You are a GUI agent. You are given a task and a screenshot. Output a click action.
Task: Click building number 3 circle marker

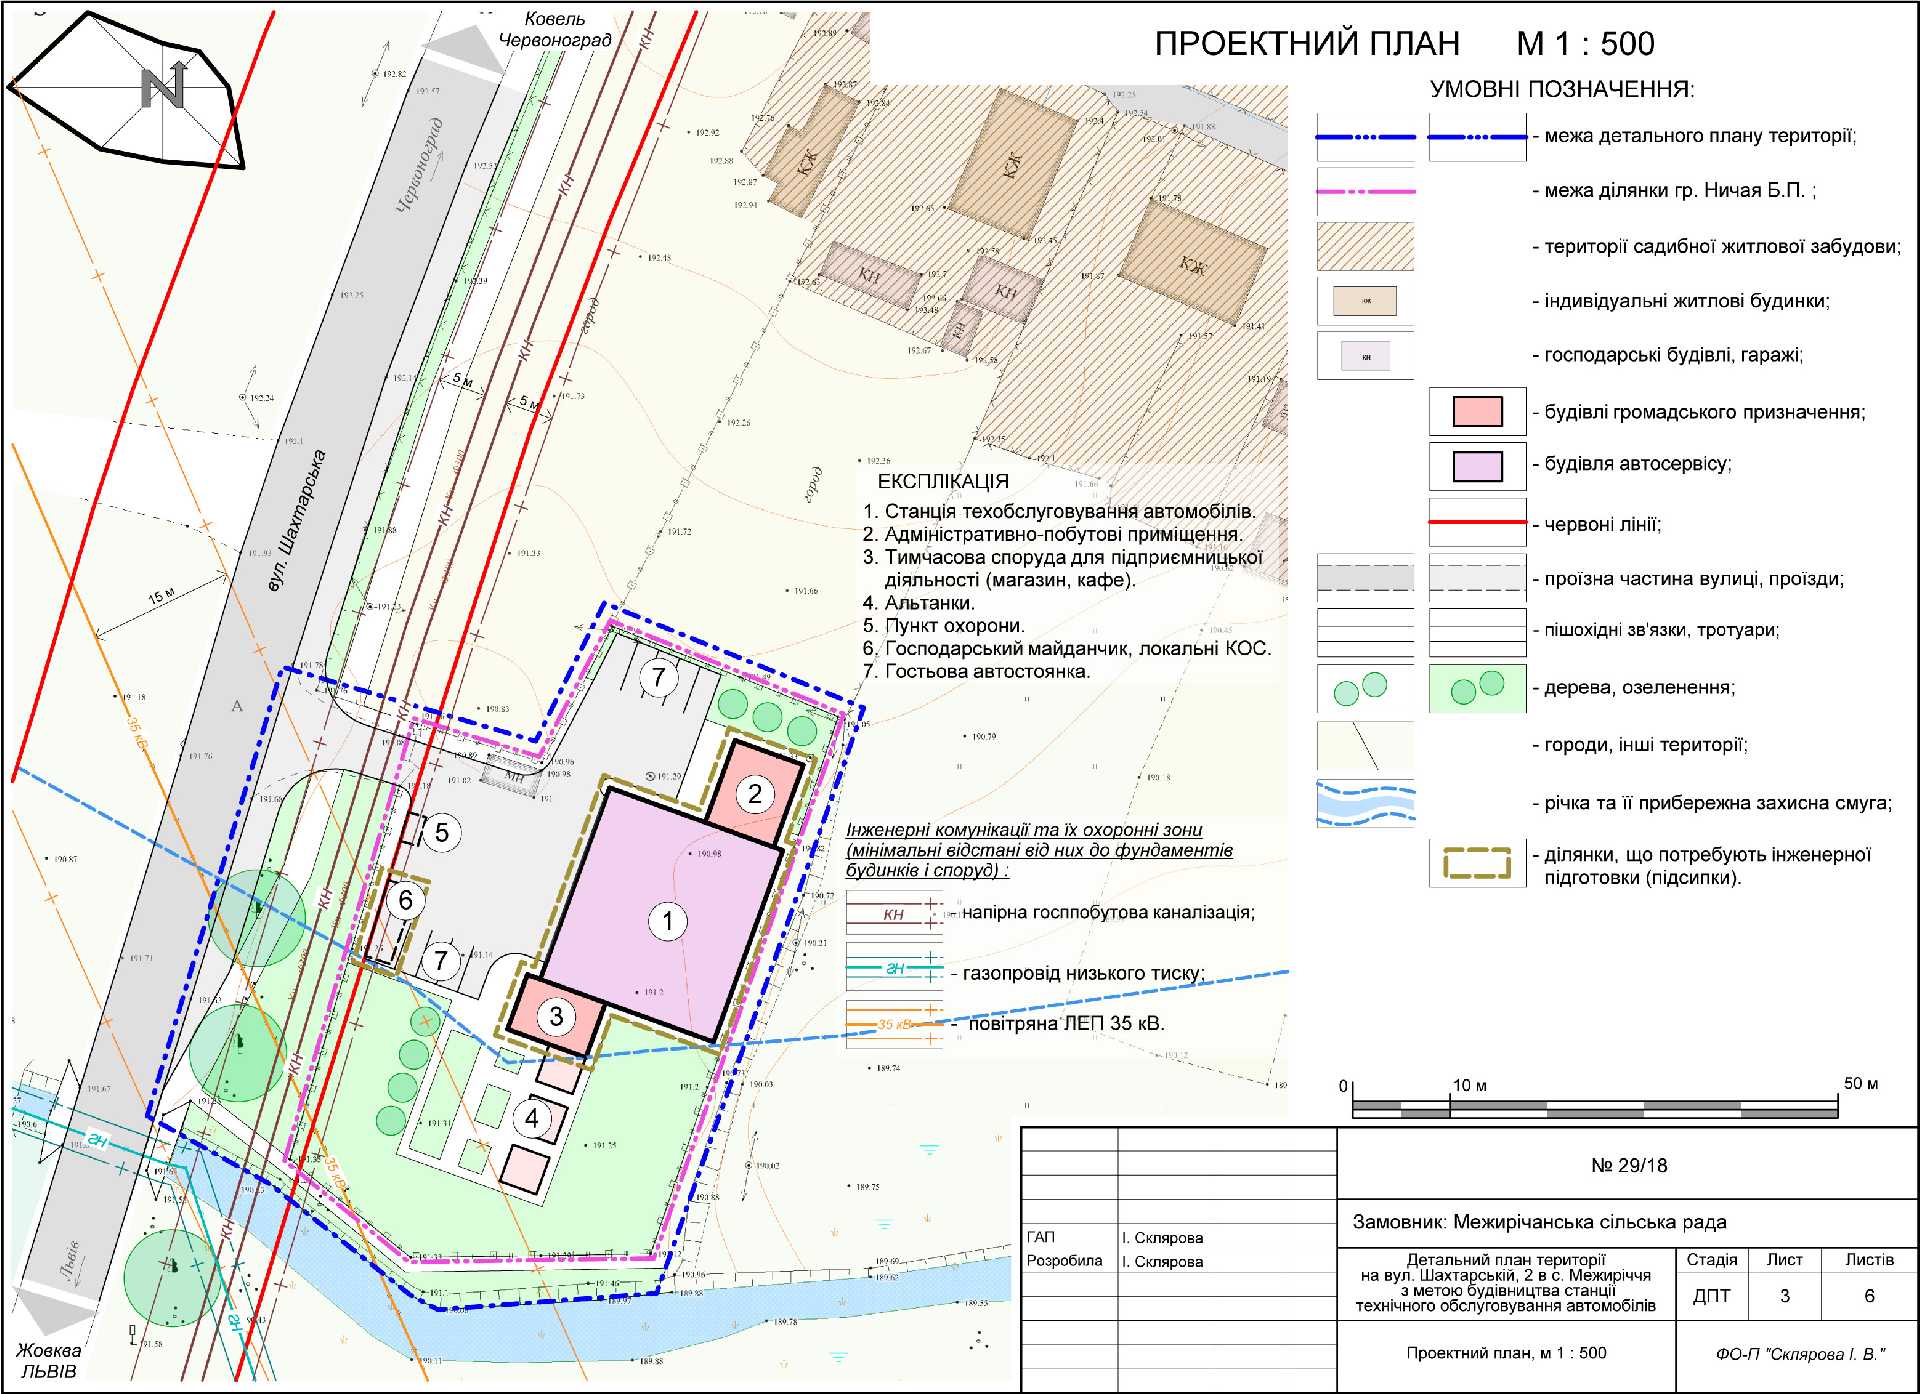pyautogui.click(x=556, y=1018)
